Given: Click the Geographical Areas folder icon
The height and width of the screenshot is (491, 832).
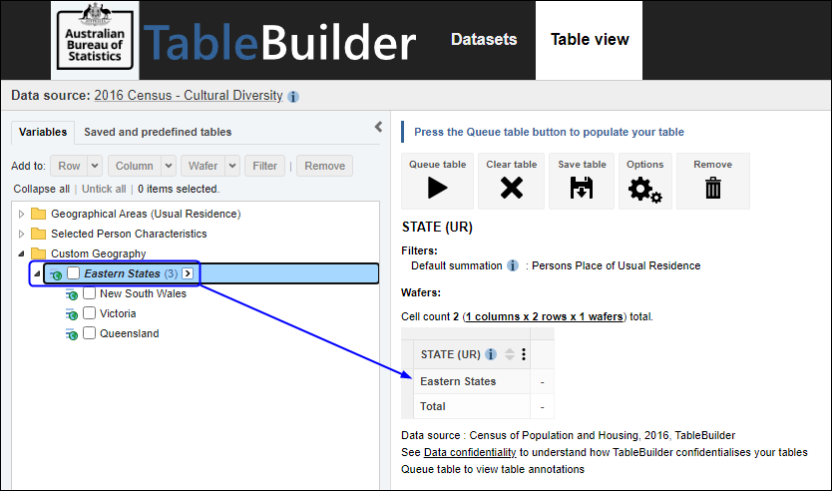Looking at the screenshot, I should pos(38,214).
